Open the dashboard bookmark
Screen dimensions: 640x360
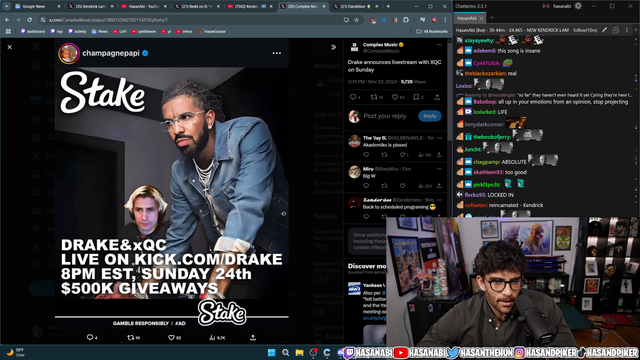33,31
